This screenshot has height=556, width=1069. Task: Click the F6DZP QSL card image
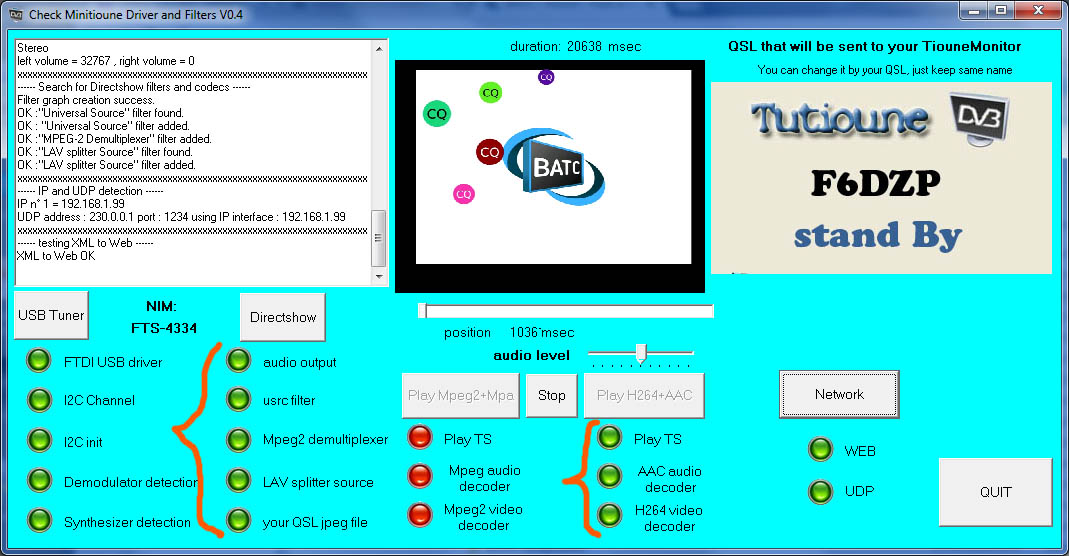pos(882,178)
